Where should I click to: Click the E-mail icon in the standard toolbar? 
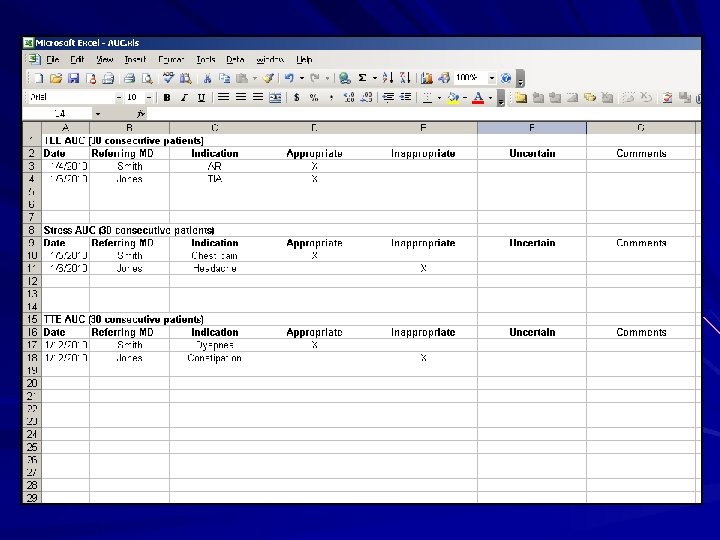coord(108,79)
